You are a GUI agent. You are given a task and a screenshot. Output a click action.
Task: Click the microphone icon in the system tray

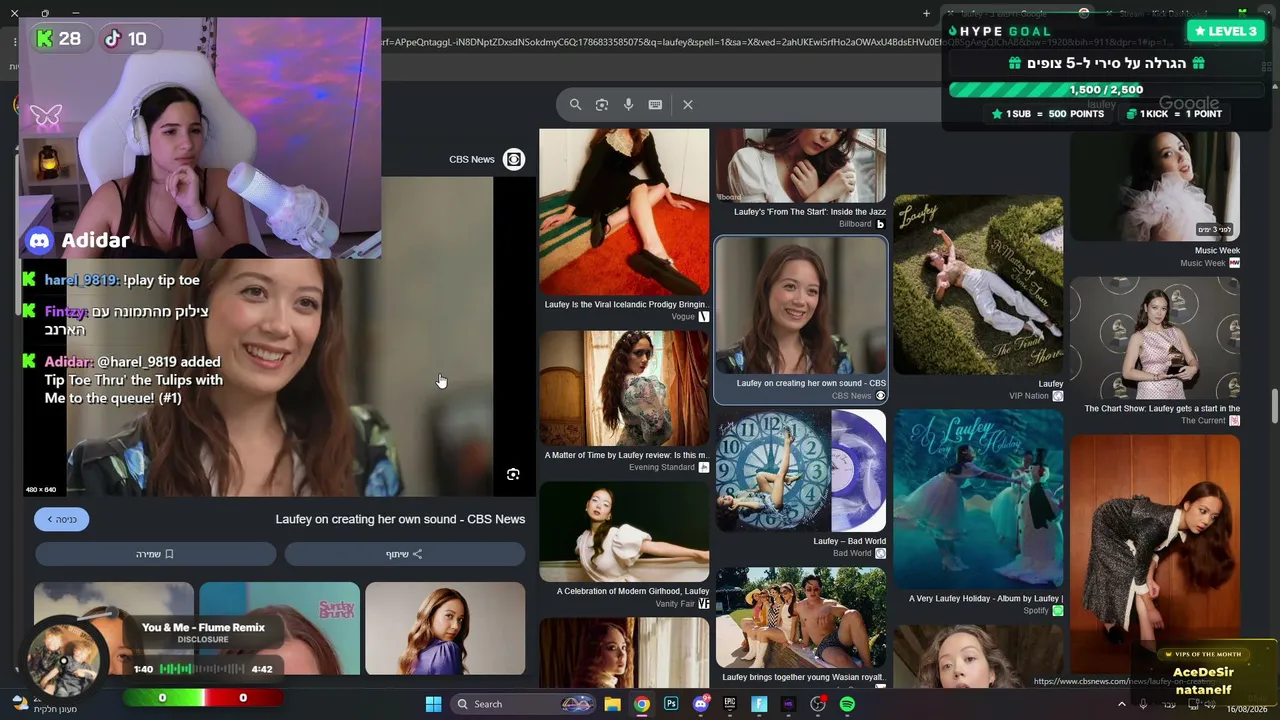point(1143,704)
